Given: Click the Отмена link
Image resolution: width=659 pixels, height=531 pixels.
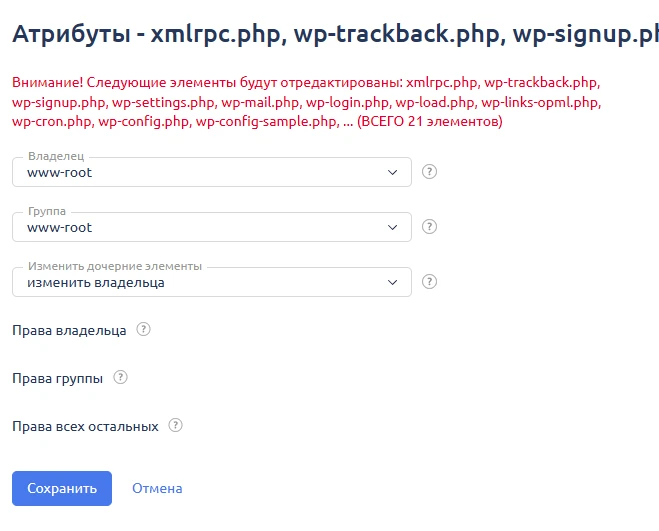Looking at the screenshot, I should tap(157, 489).
